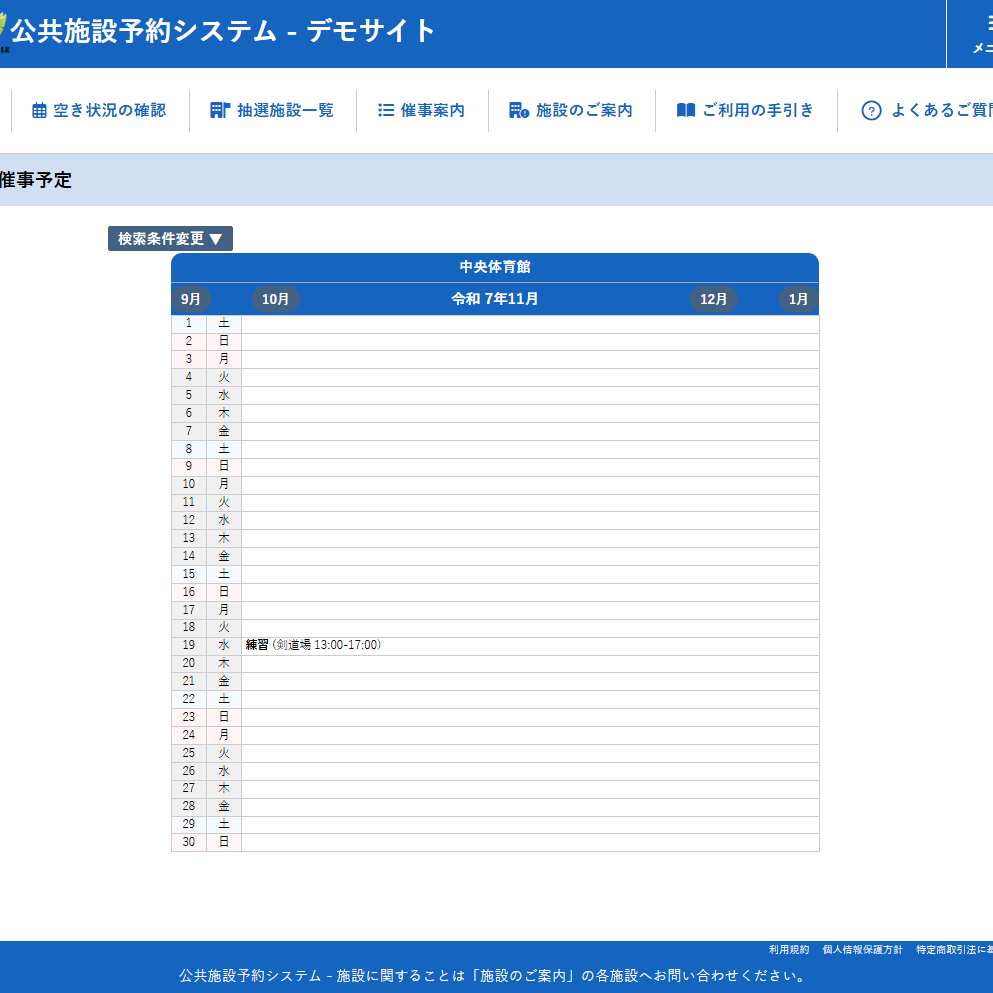The height and width of the screenshot is (993, 993).
Task: Select the empty row for the 30th
Action: (x=530, y=842)
